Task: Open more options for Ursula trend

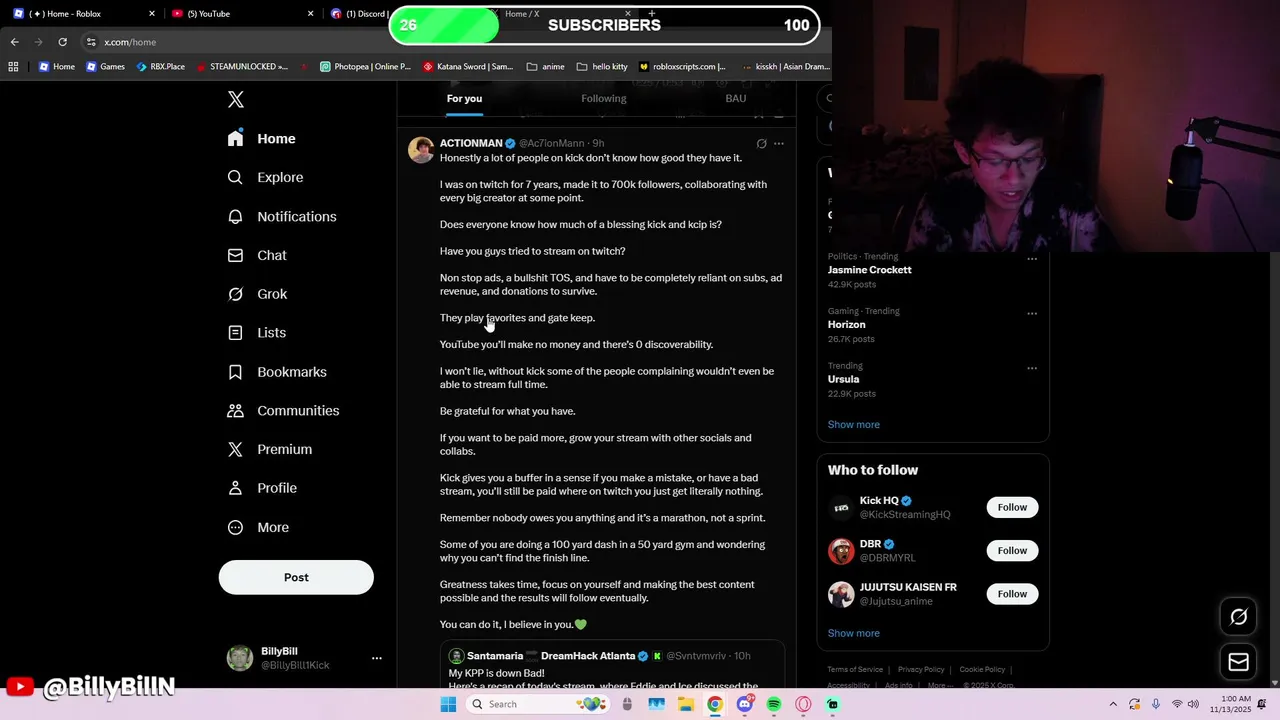Action: tap(1032, 368)
